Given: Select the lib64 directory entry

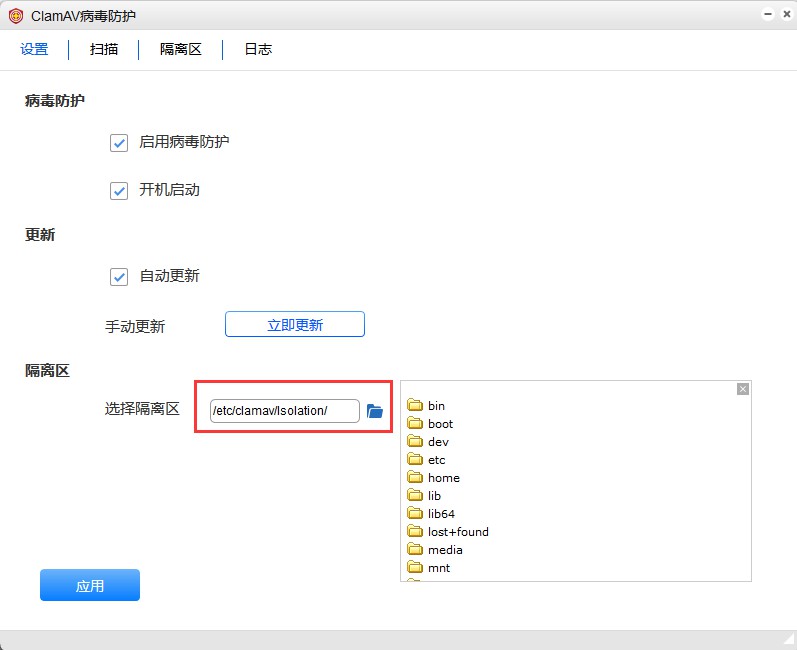Looking at the screenshot, I should click(x=441, y=514).
